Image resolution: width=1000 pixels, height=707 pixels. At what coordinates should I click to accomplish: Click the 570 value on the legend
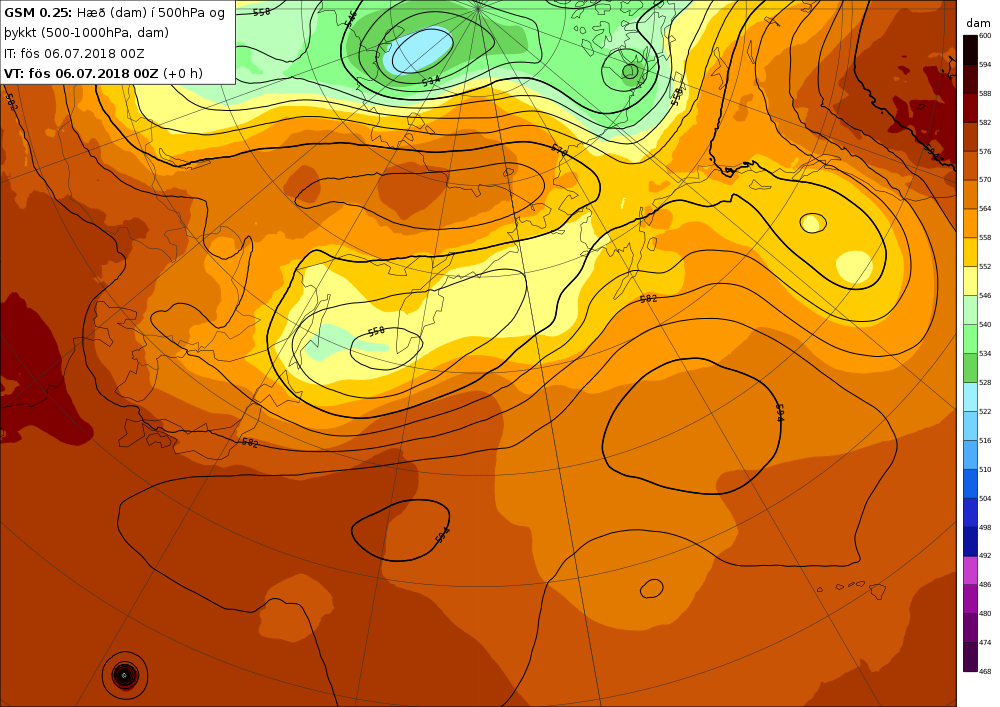click(985, 180)
